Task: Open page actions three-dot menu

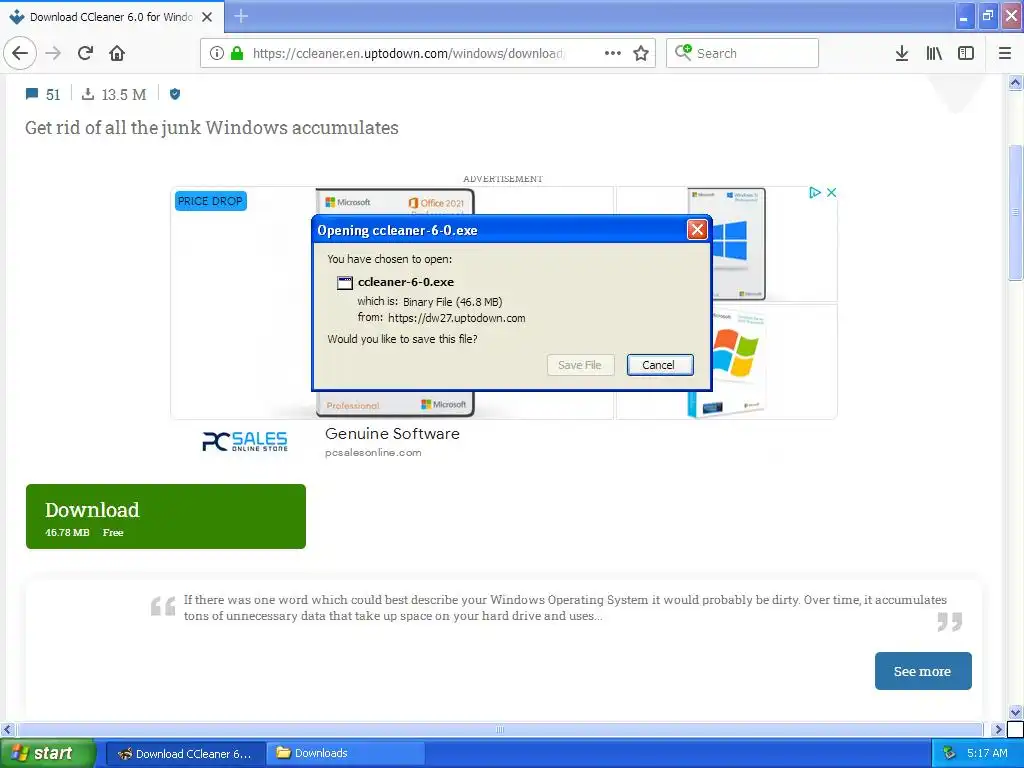Action: tap(613, 53)
